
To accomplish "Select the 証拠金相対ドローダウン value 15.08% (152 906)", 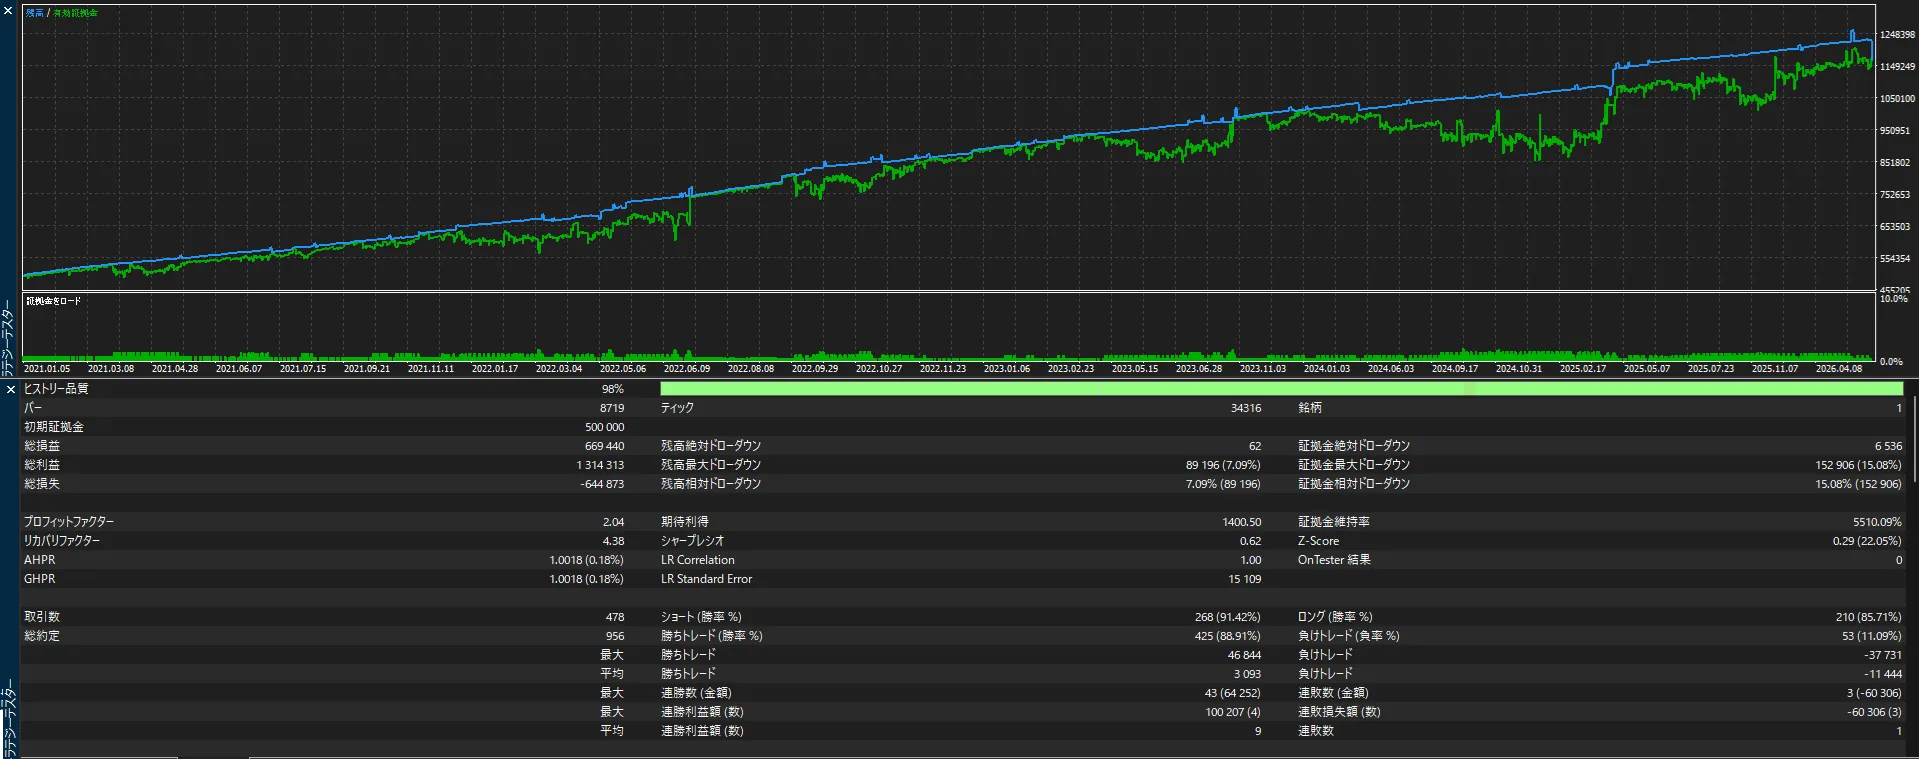I will pyautogui.click(x=1859, y=484).
